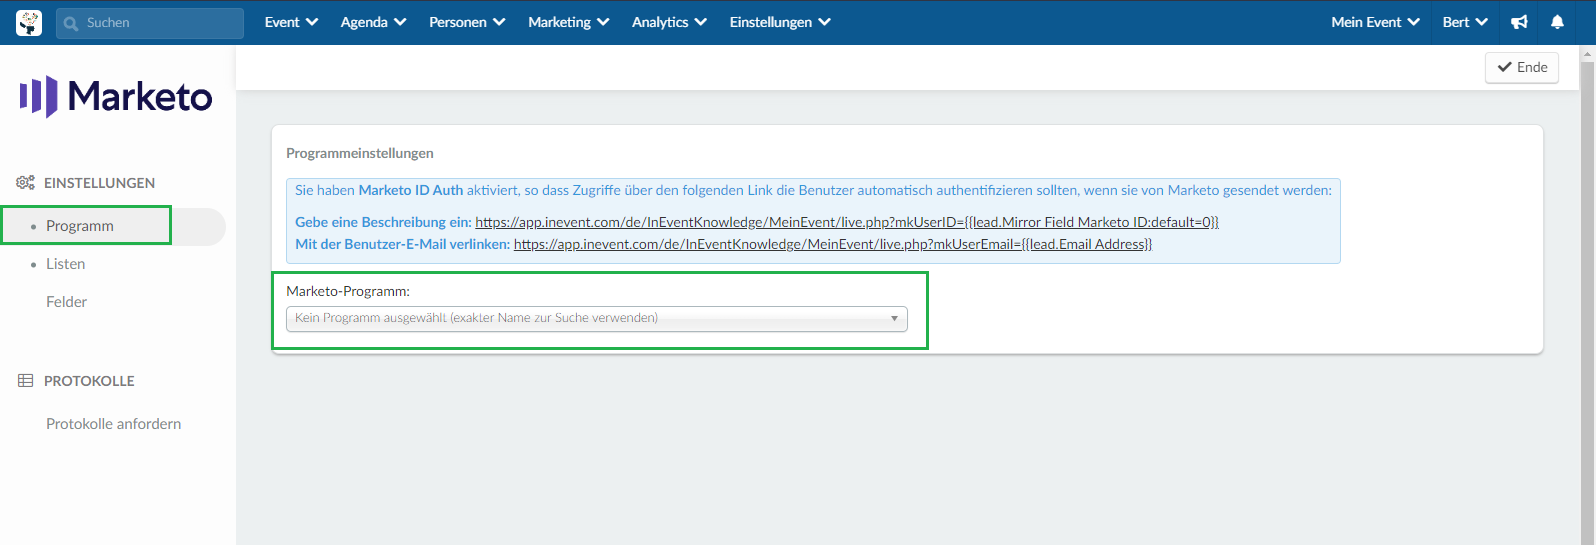Open the Agenda menu
The width and height of the screenshot is (1596, 545).
(373, 22)
